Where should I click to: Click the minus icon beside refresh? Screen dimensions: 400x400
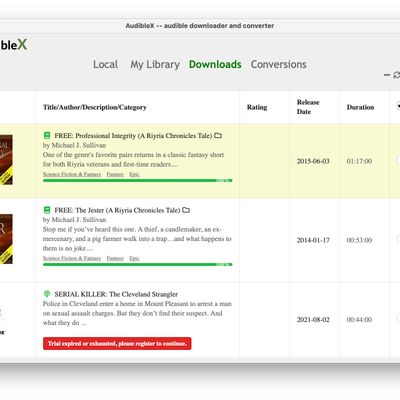click(x=387, y=75)
